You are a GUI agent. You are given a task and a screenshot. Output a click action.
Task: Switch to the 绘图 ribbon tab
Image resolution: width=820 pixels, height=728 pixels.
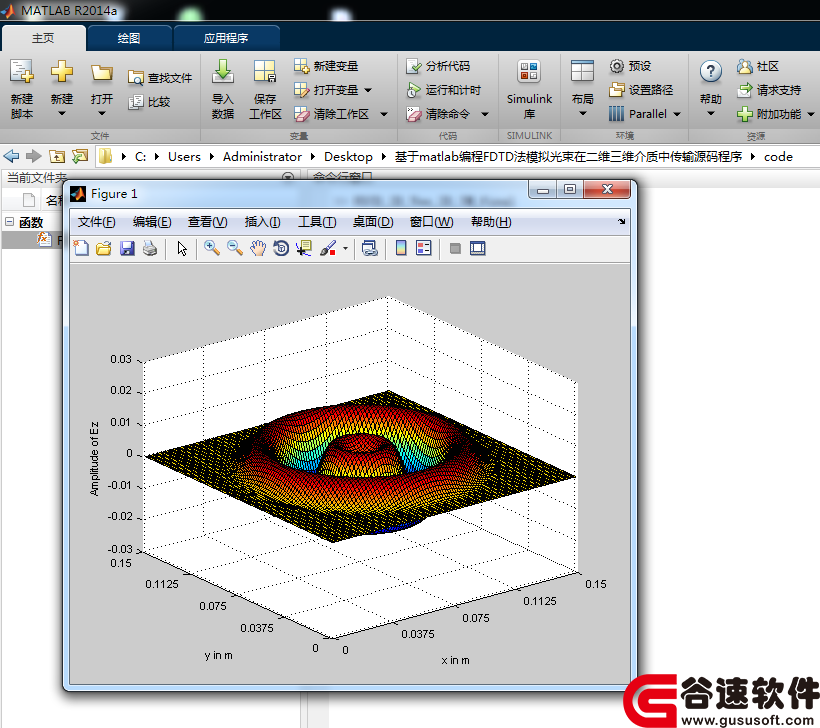[x=129, y=38]
